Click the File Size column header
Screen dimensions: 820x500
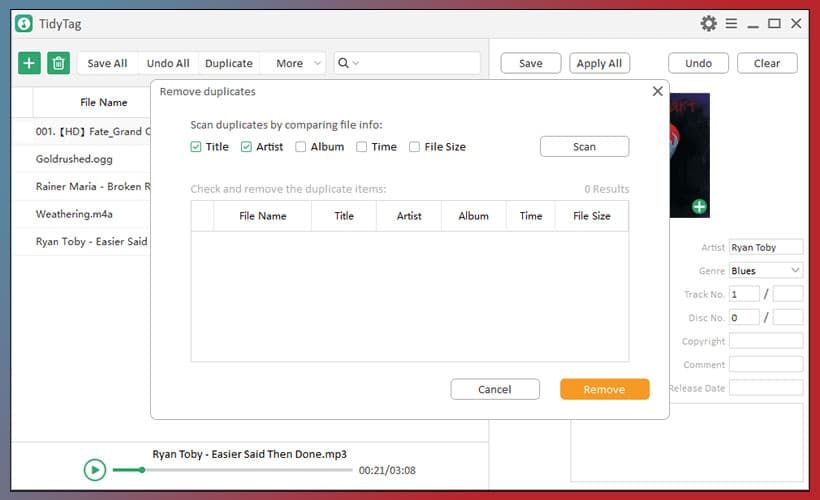click(592, 216)
